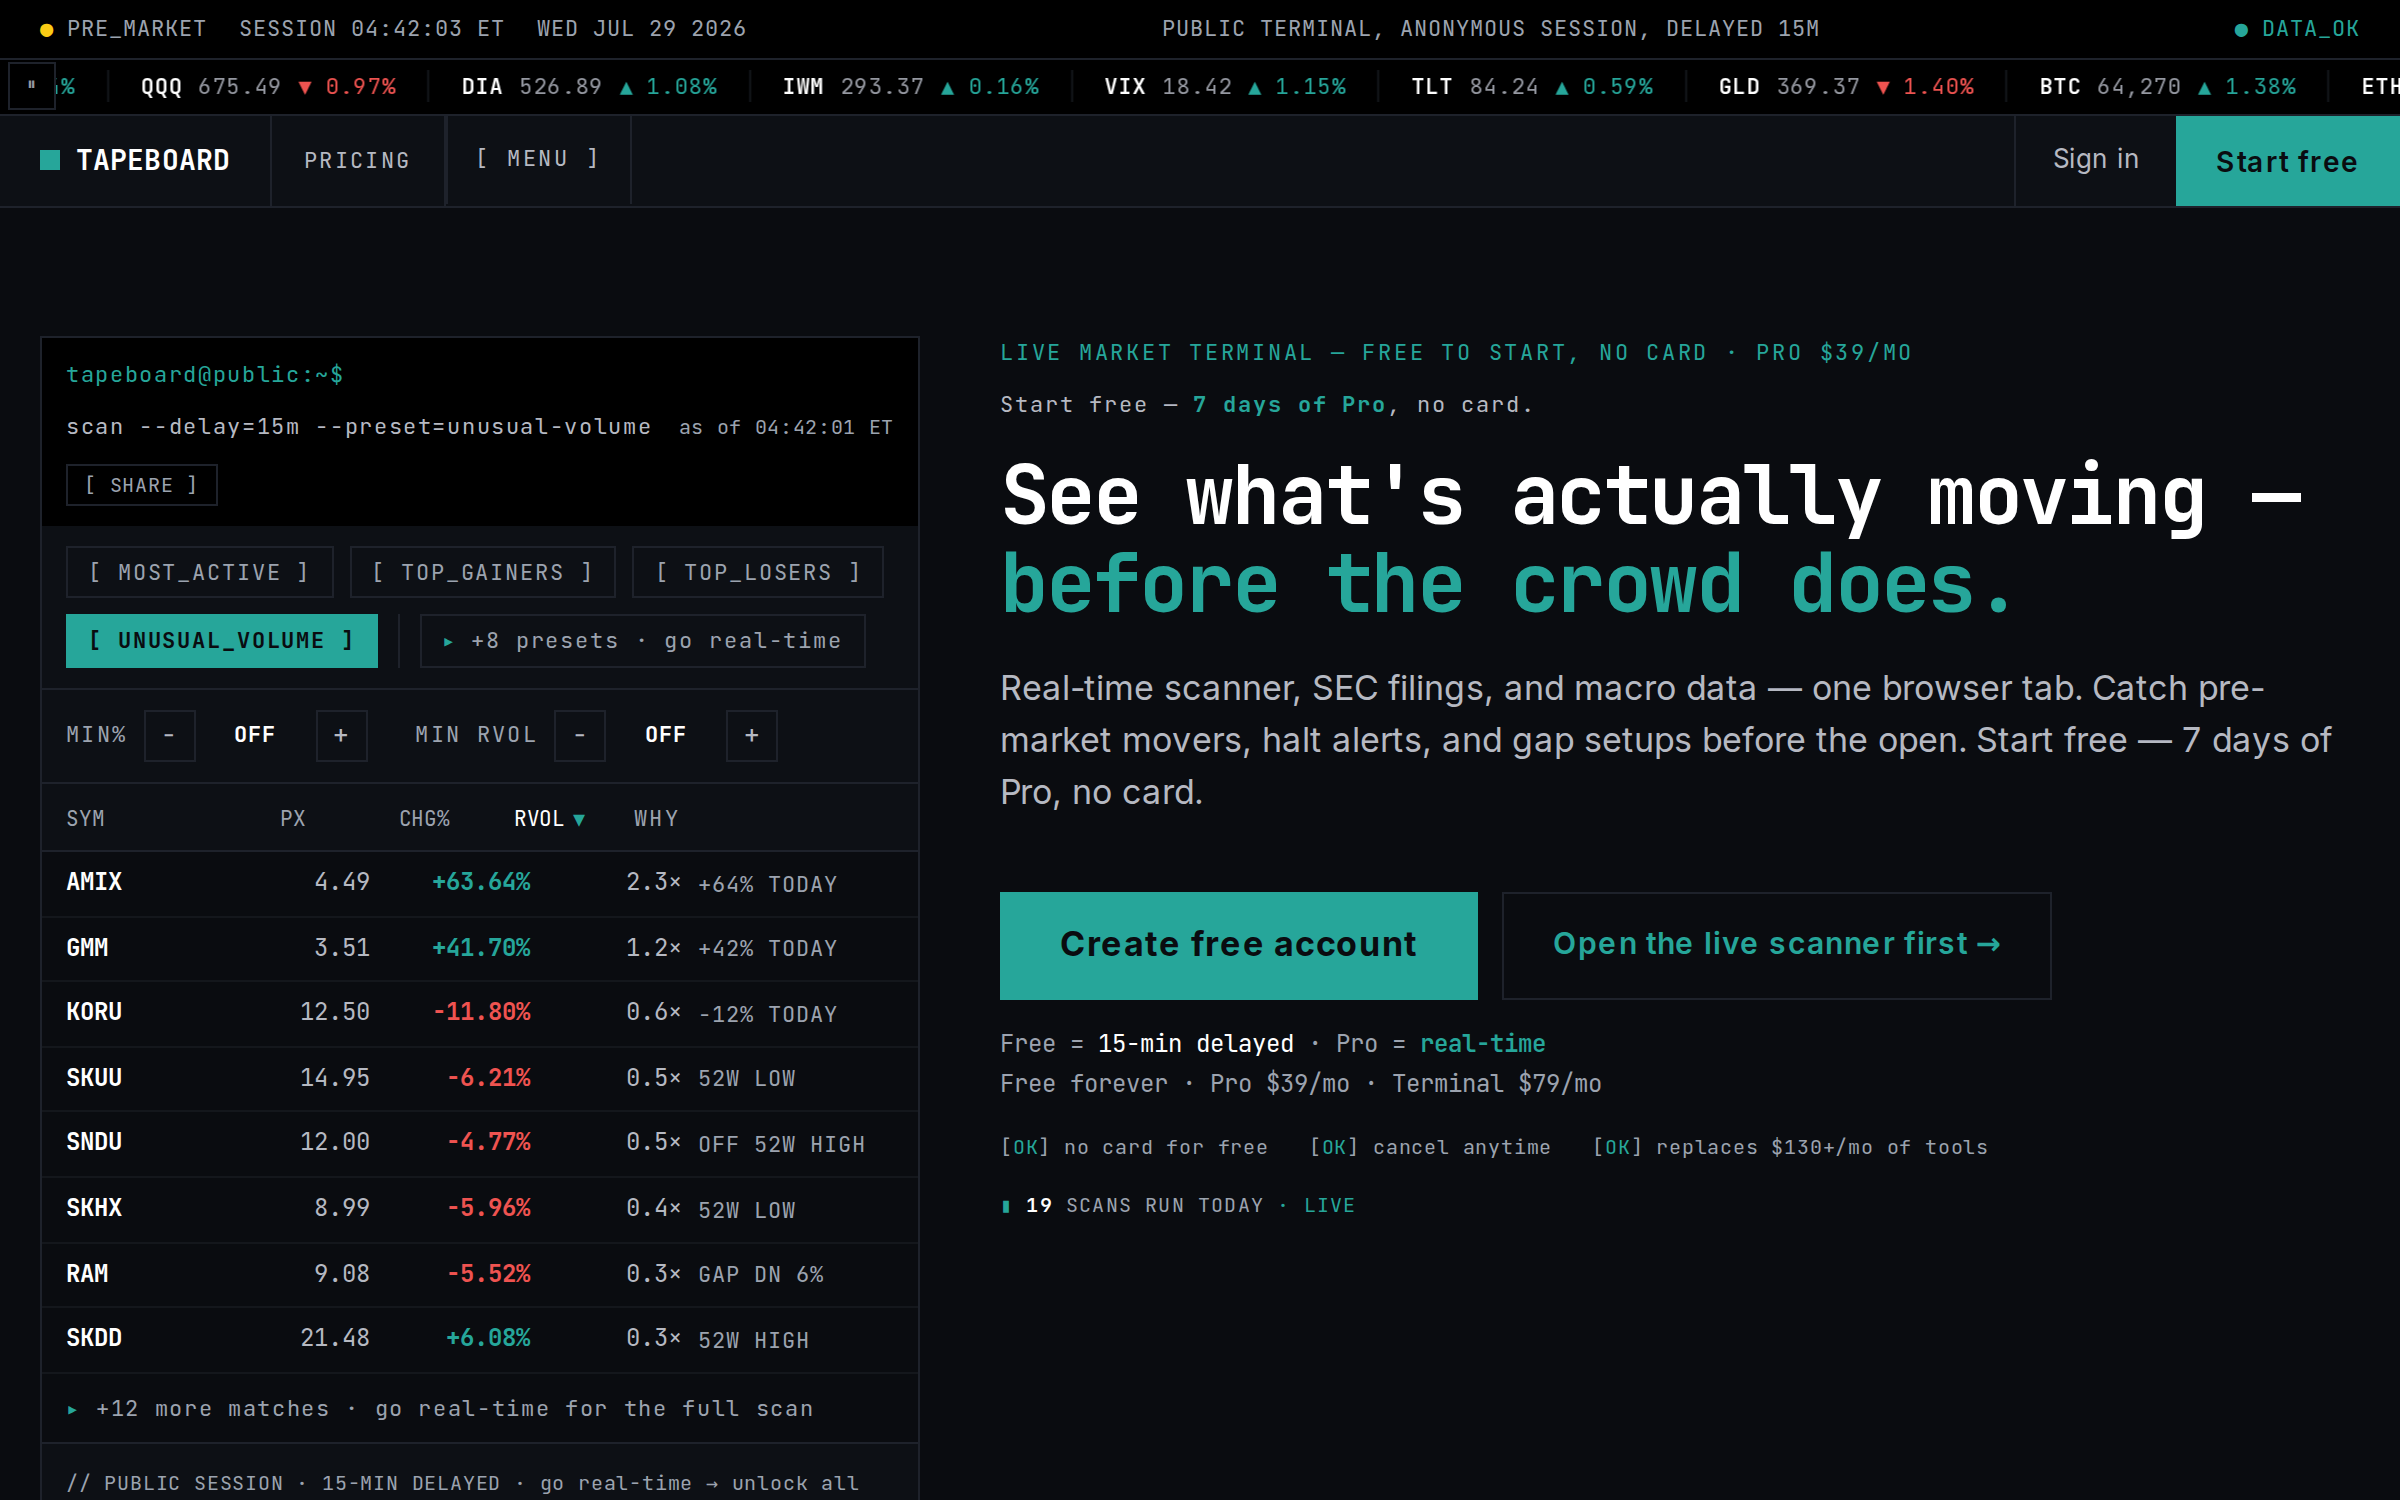Sort by CHG% column header
The width and height of the screenshot is (2400, 1500).
[424, 819]
